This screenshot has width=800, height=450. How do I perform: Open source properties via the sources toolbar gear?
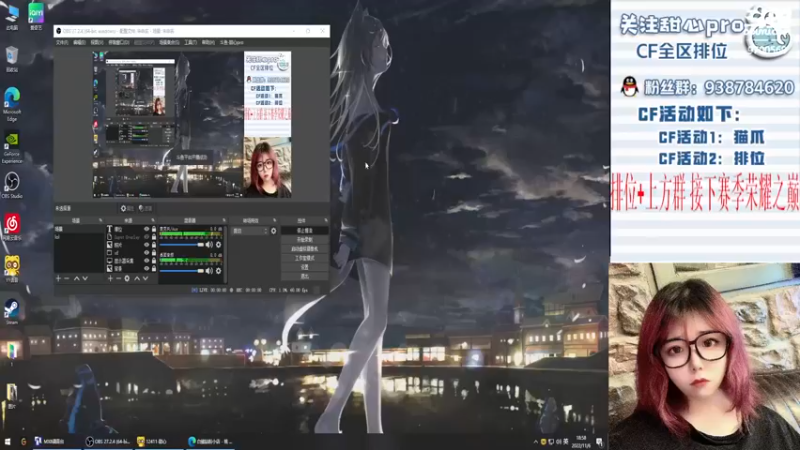tap(127, 279)
